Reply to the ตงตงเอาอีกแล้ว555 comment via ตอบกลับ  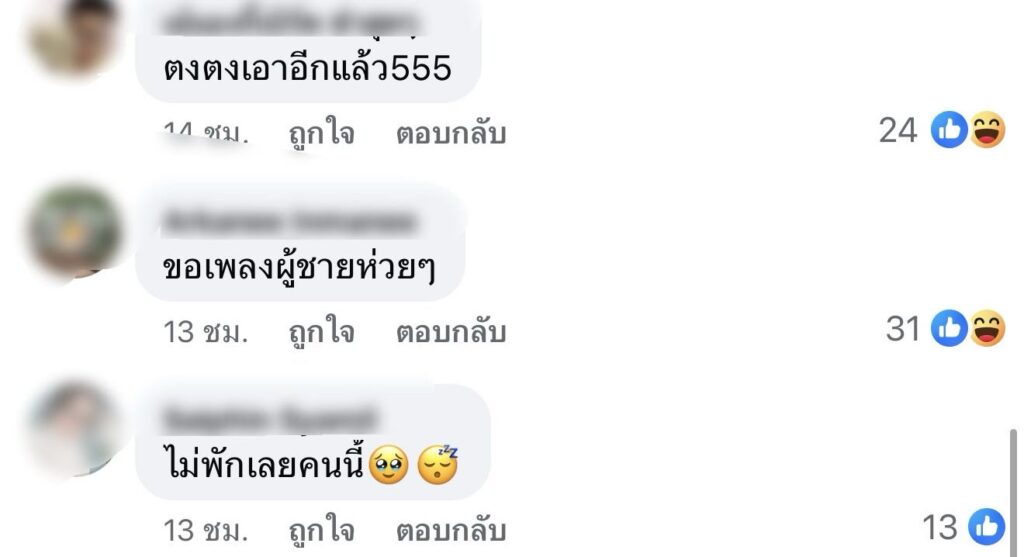tap(451, 134)
